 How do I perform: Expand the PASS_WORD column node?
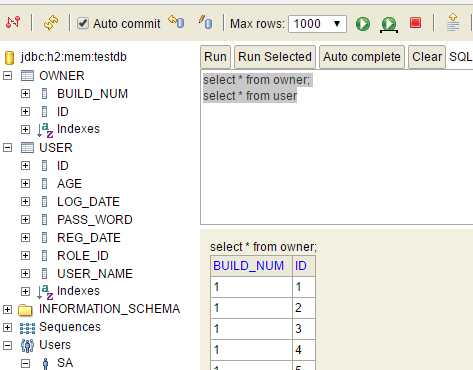(25, 220)
